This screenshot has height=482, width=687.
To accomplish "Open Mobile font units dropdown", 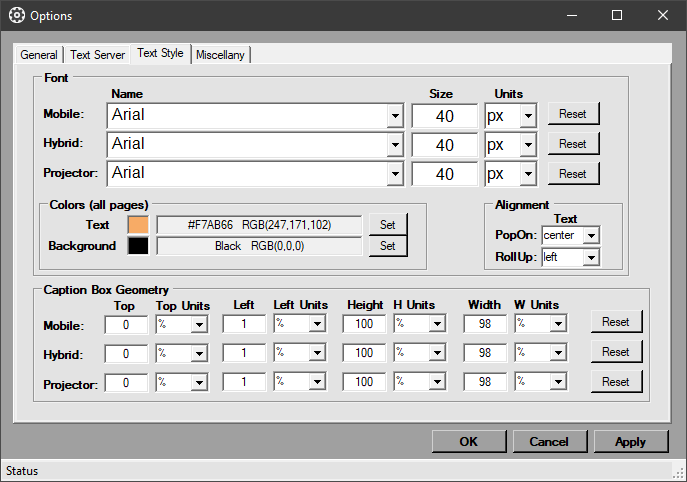I will coord(528,116).
